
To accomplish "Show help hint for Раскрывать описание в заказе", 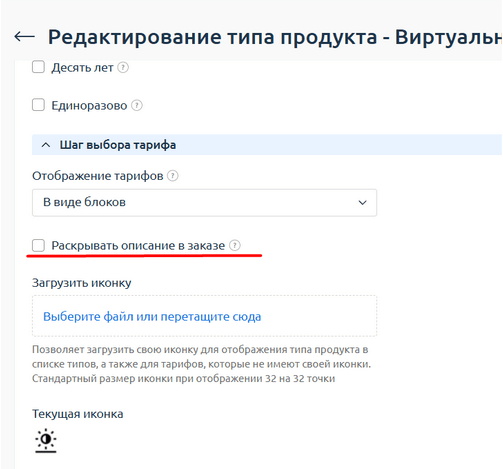I will pyautogui.click(x=235, y=245).
